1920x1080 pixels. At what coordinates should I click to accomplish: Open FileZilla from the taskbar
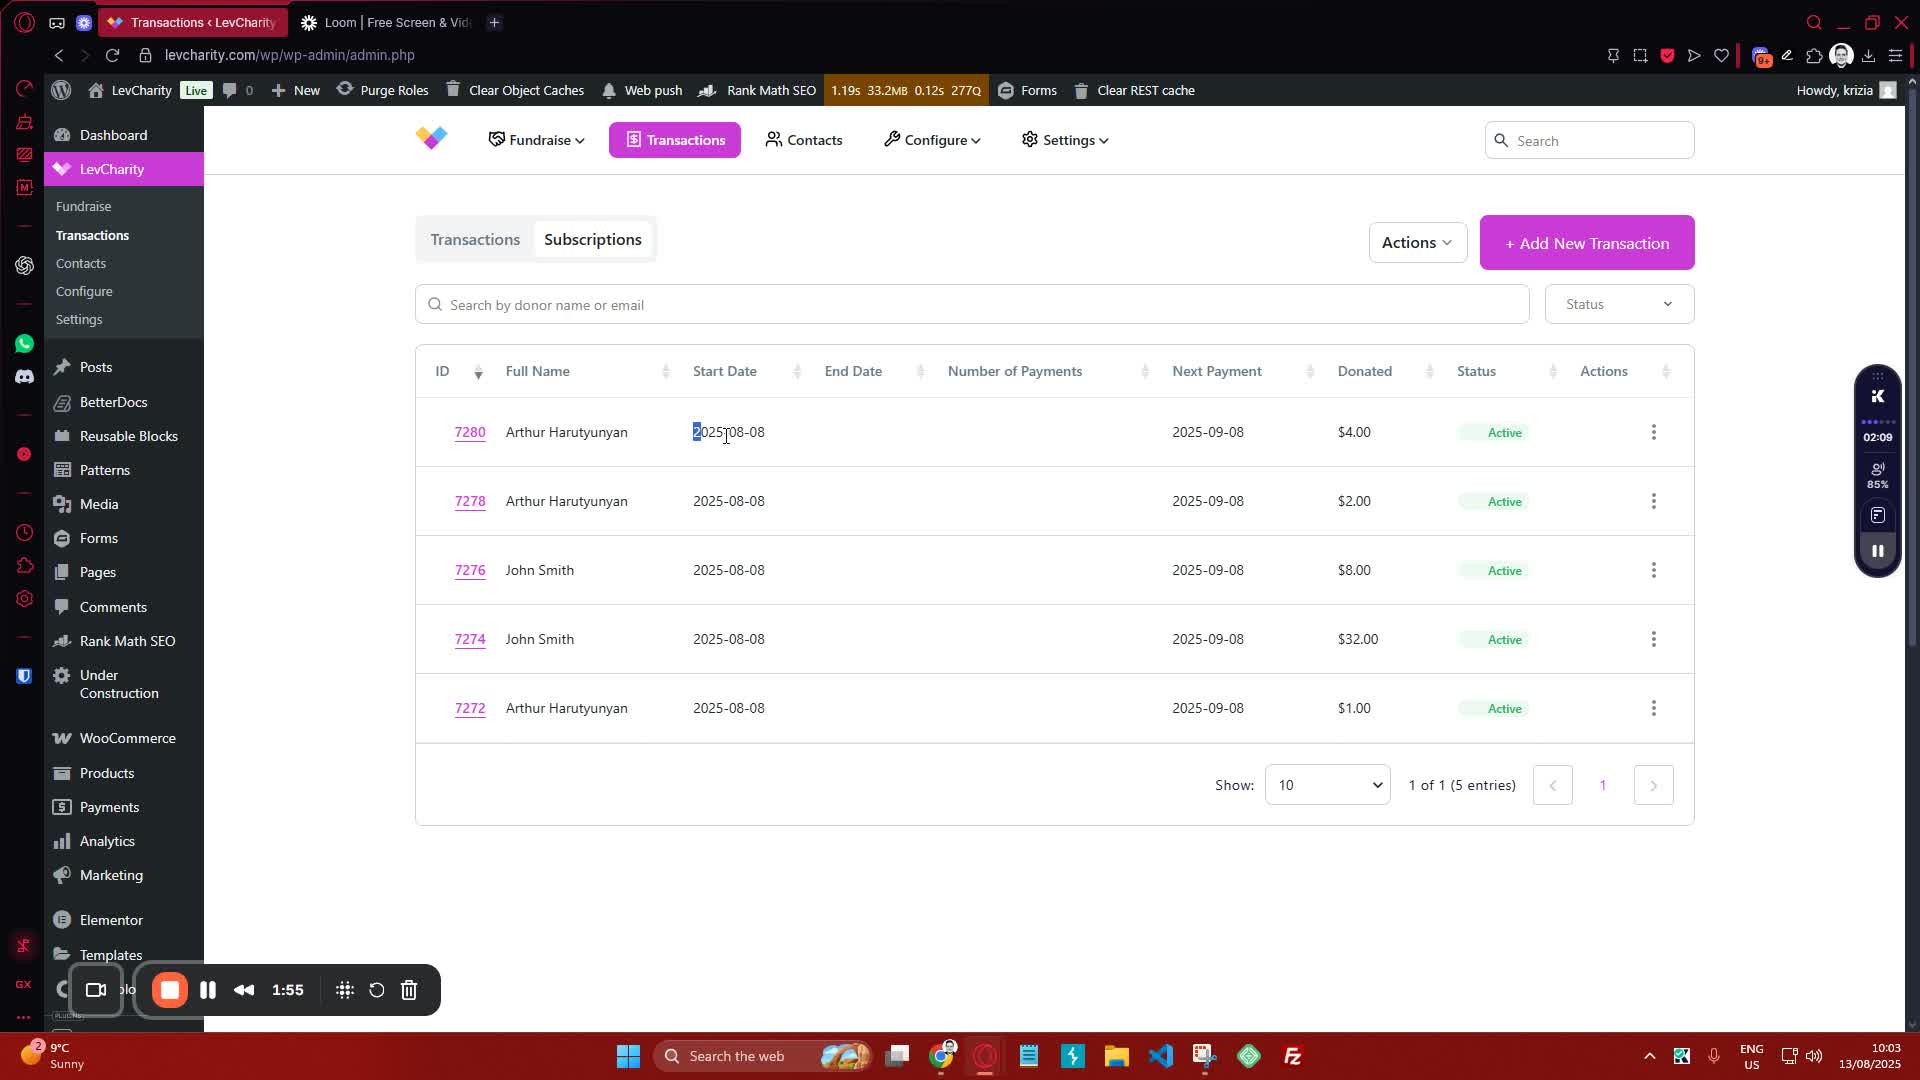tap(1292, 1056)
